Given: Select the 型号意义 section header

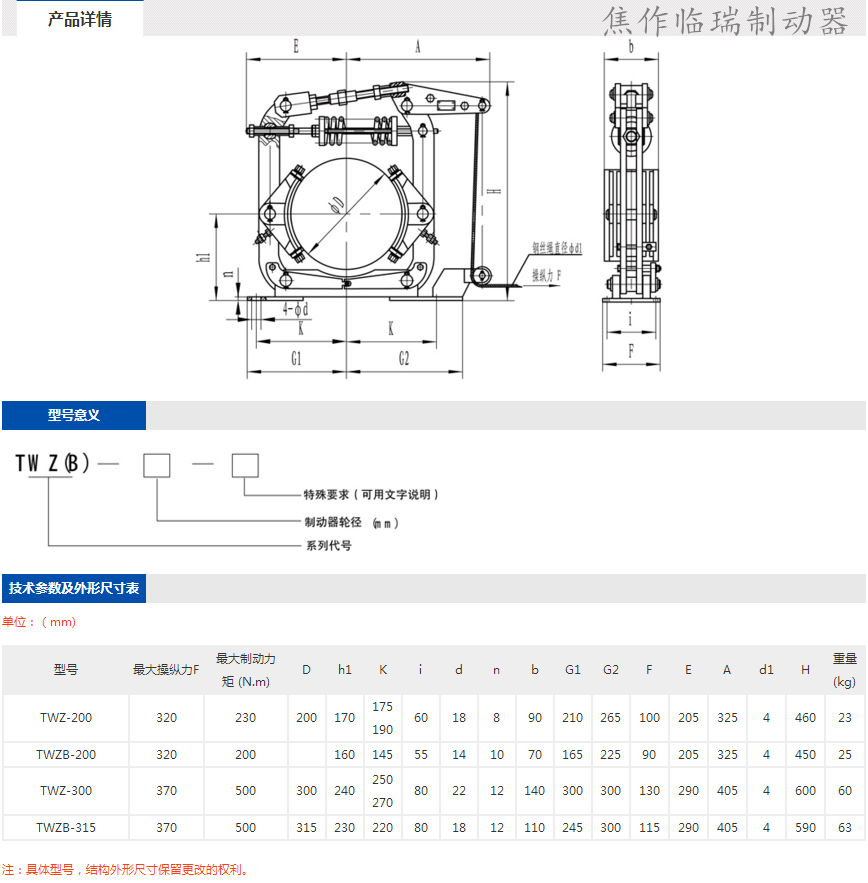Looking at the screenshot, I should tap(74, 415).
